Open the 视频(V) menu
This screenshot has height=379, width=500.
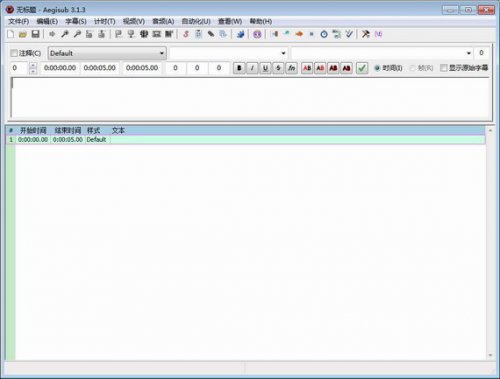(x=134, y=22)
